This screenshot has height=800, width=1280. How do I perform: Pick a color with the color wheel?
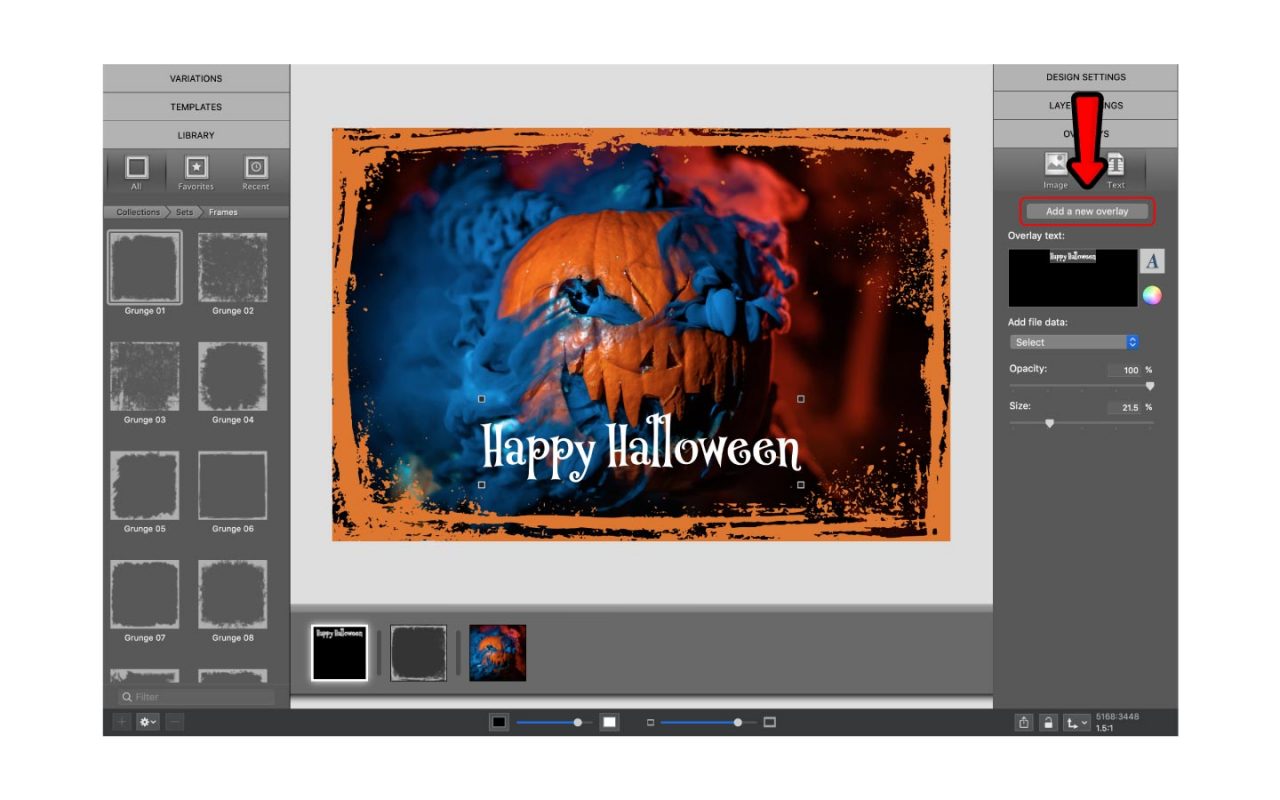coord(1152,293)
